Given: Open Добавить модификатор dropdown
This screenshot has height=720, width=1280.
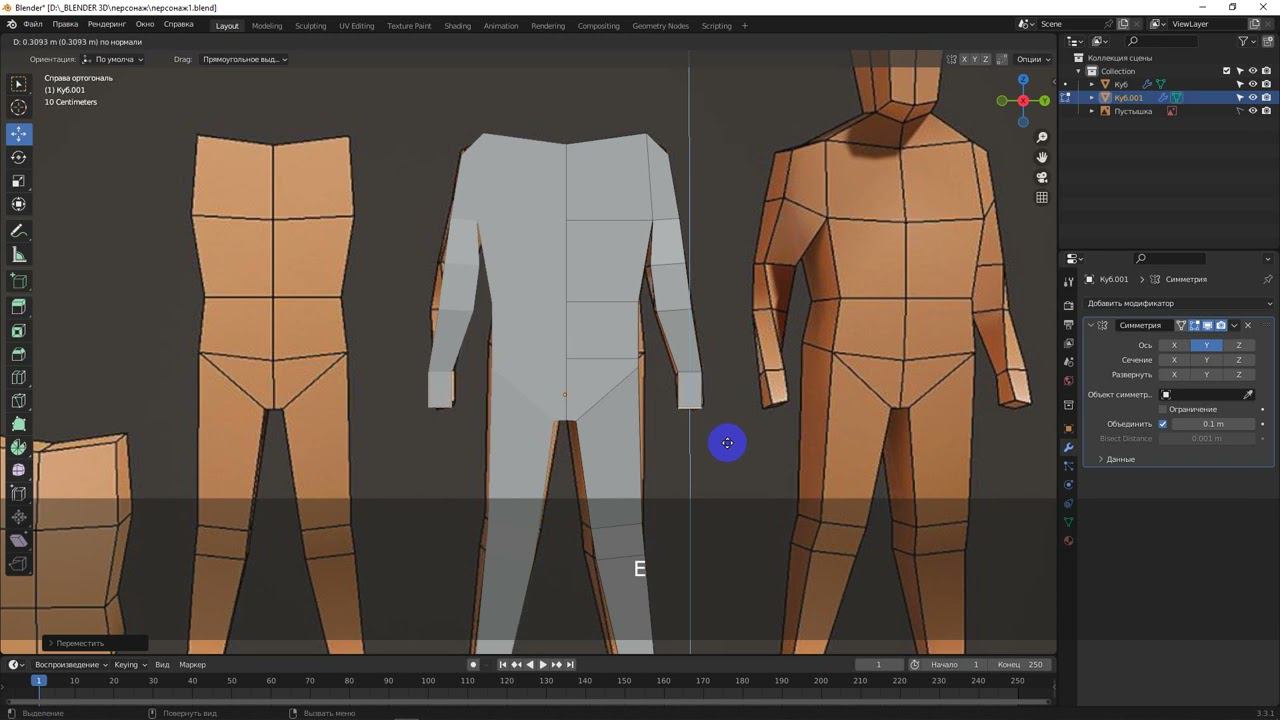Looking at the screenshot, I should [x=1180, y=303].
